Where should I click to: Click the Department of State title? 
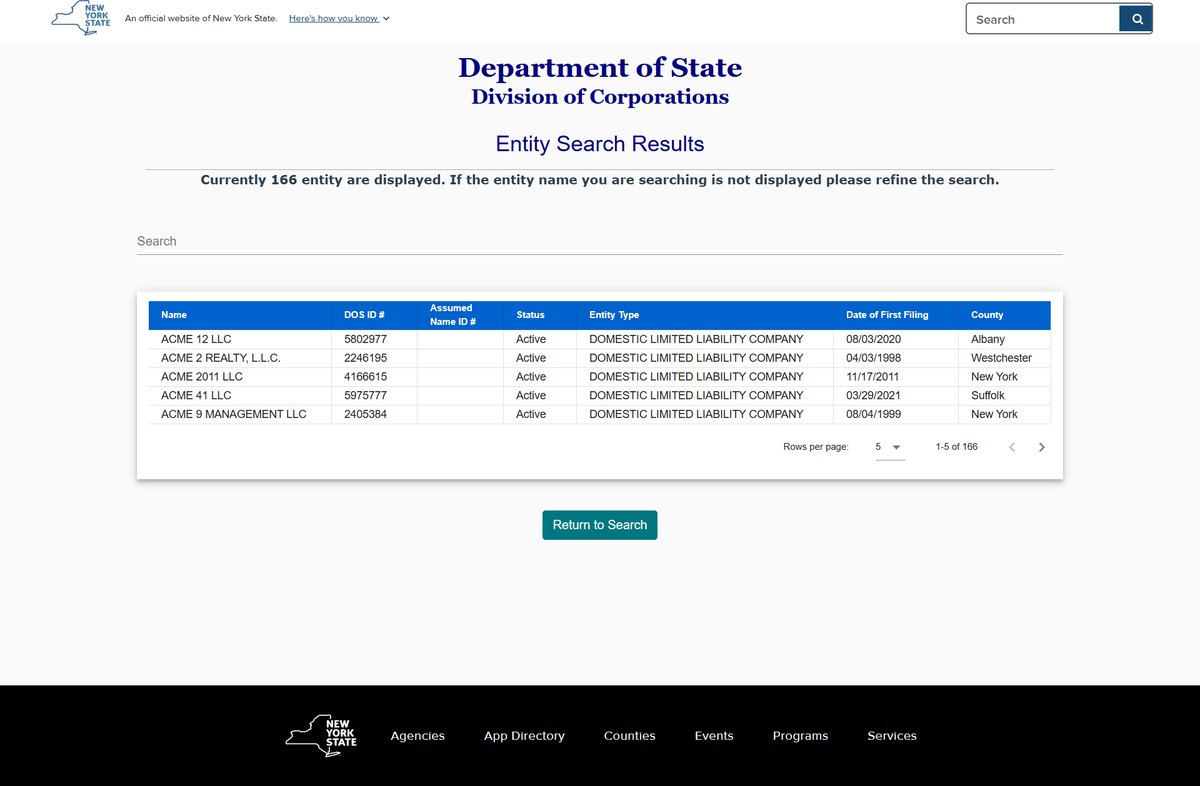point(600,68)
